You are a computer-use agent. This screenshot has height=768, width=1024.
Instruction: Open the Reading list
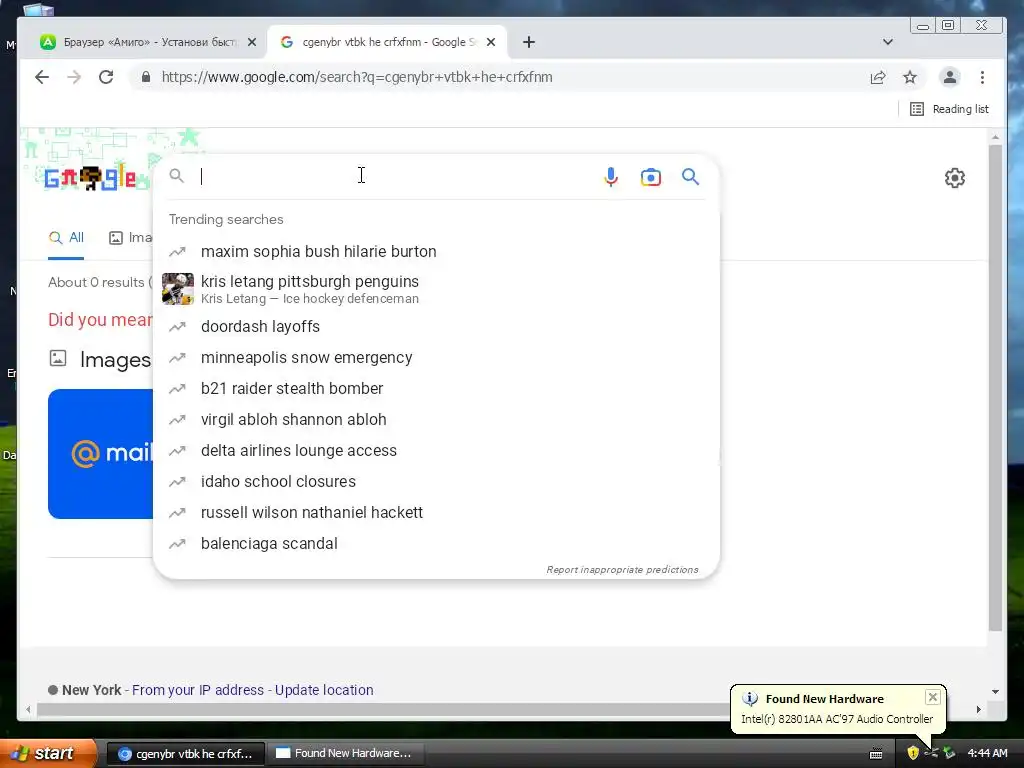pyautogui.click(x=950, y=109)
